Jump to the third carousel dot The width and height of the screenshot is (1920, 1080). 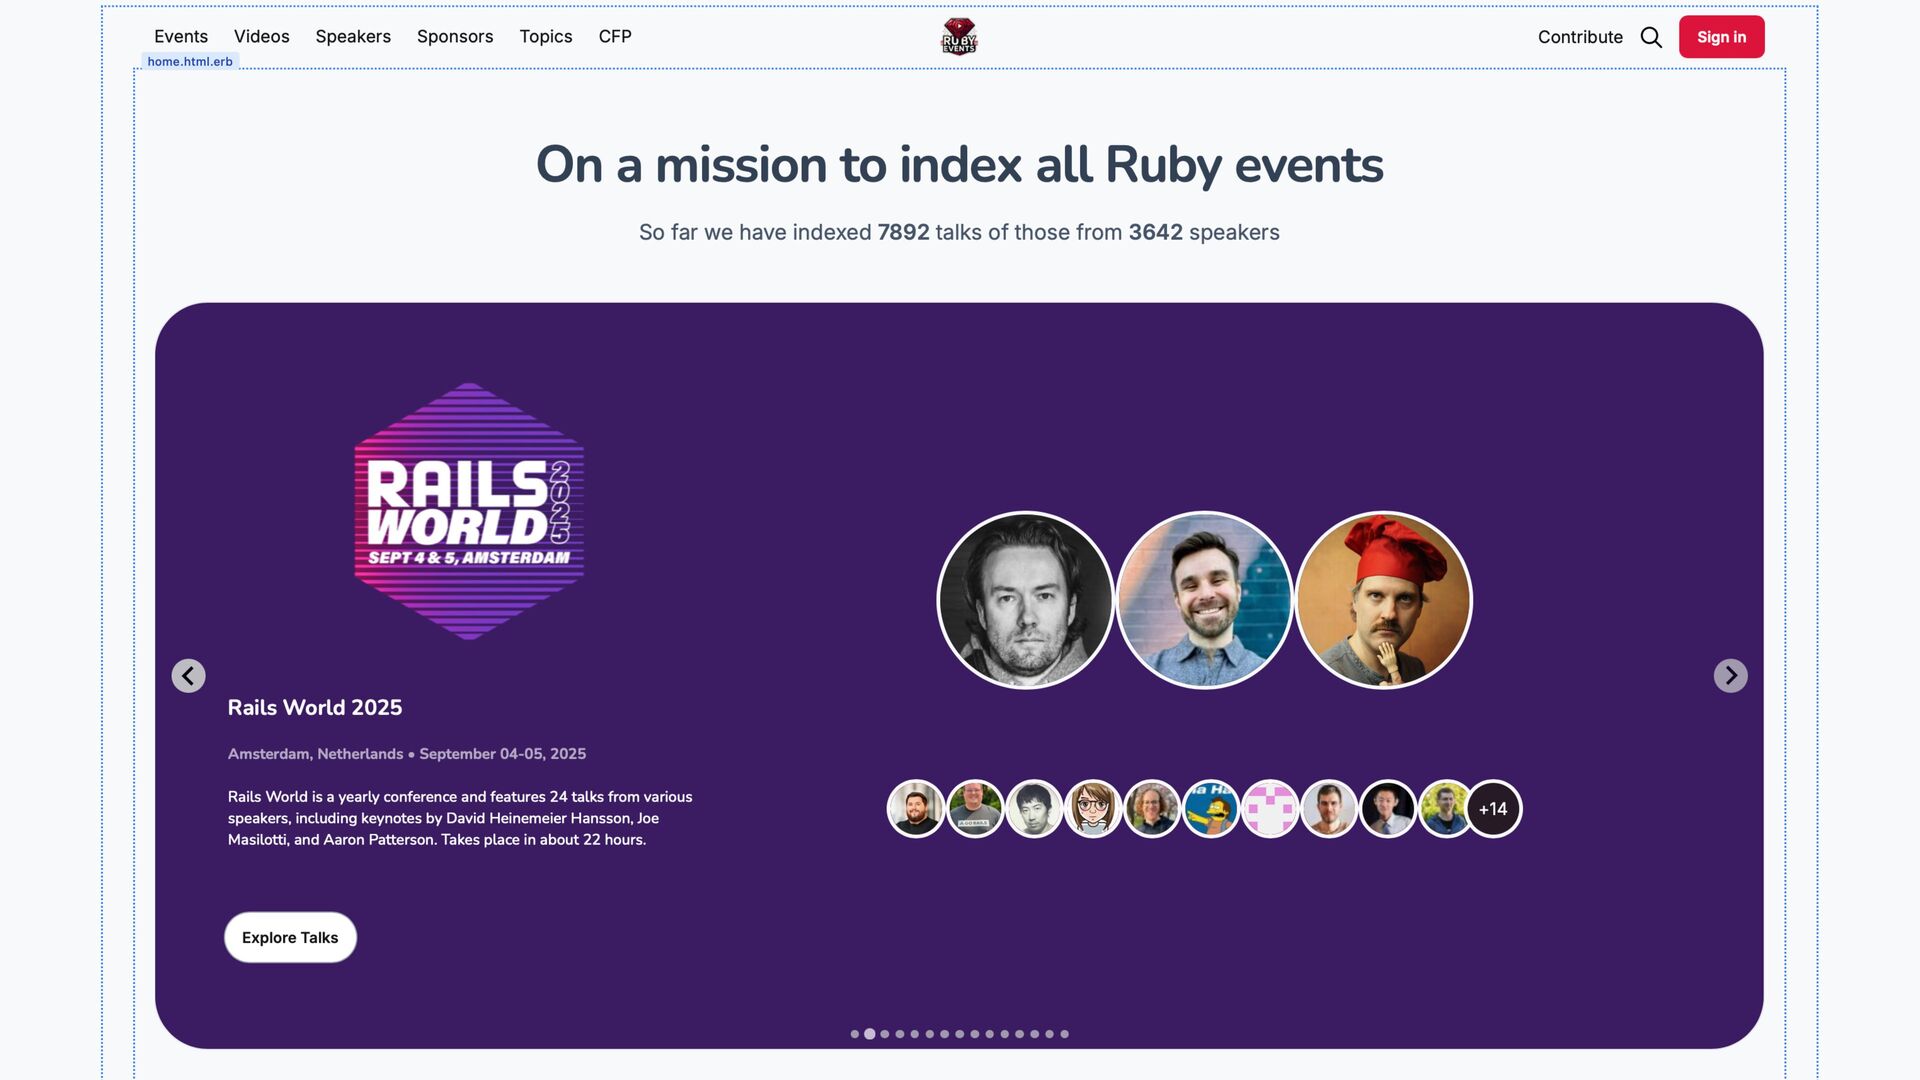pos(885,1034)
